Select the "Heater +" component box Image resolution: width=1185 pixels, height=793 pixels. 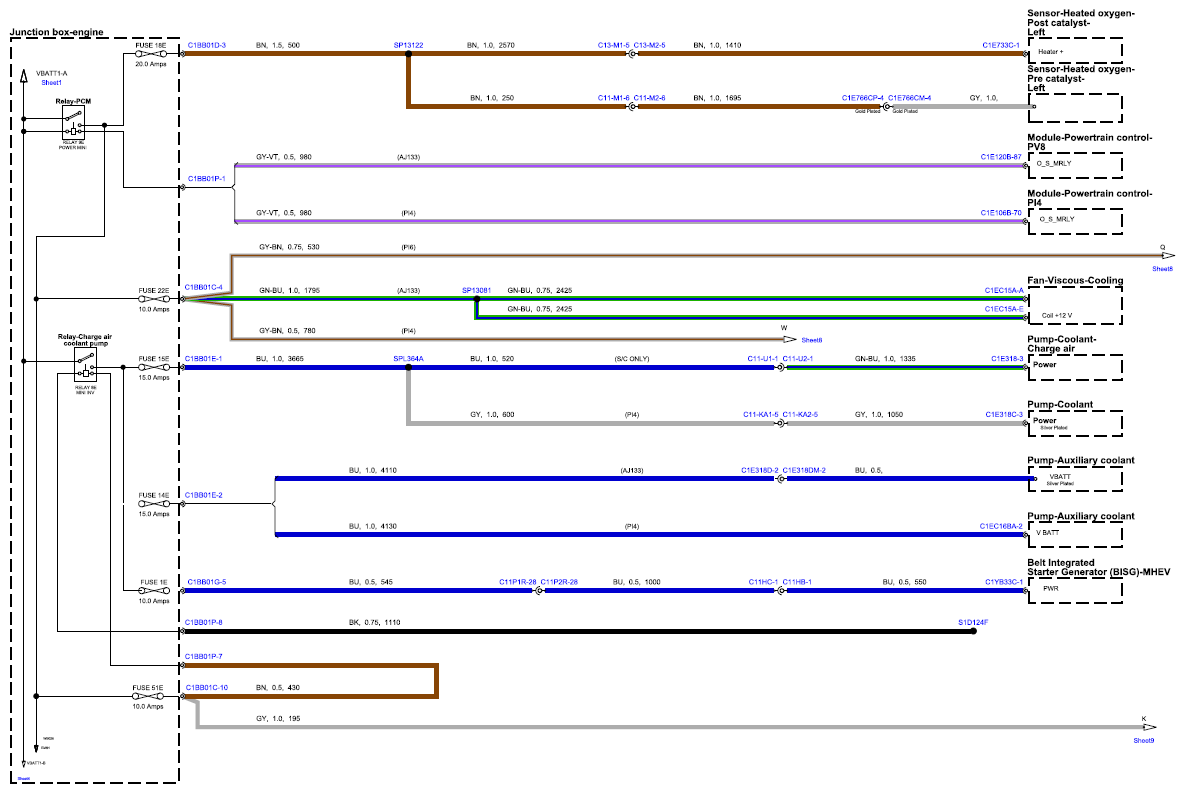(x=1075, y=51)
